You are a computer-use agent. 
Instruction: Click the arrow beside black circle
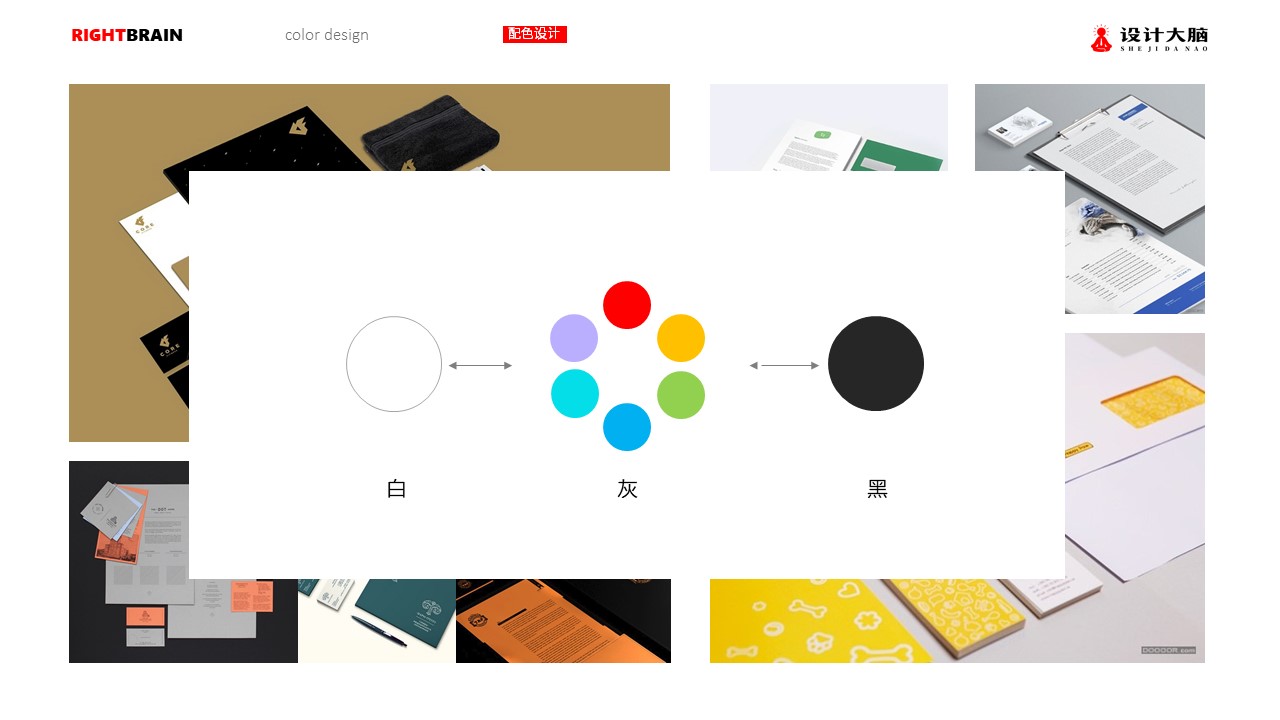784,366
